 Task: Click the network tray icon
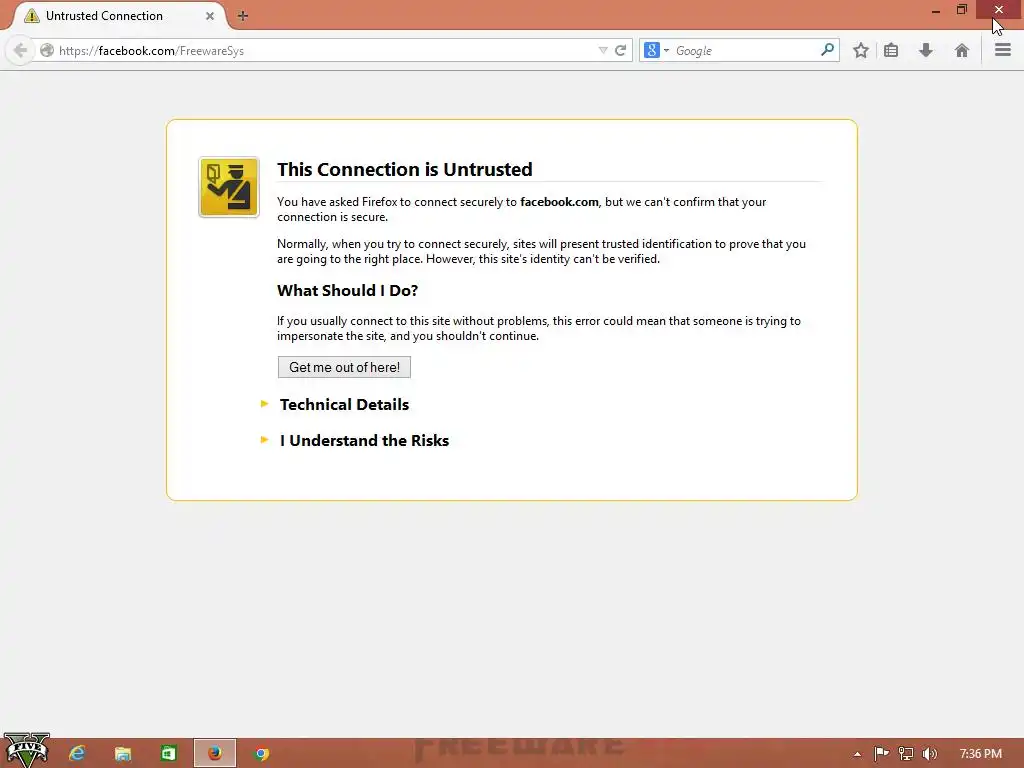pos(906,754)
